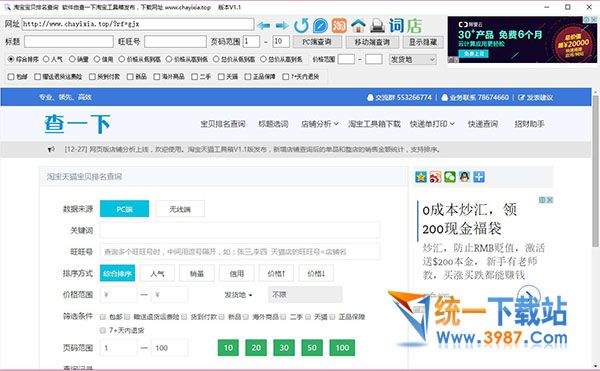Viewport: 600px width, 371px height.
Task: Open the 宝贝排名查询 navigation item
Action: click(223, 124)
